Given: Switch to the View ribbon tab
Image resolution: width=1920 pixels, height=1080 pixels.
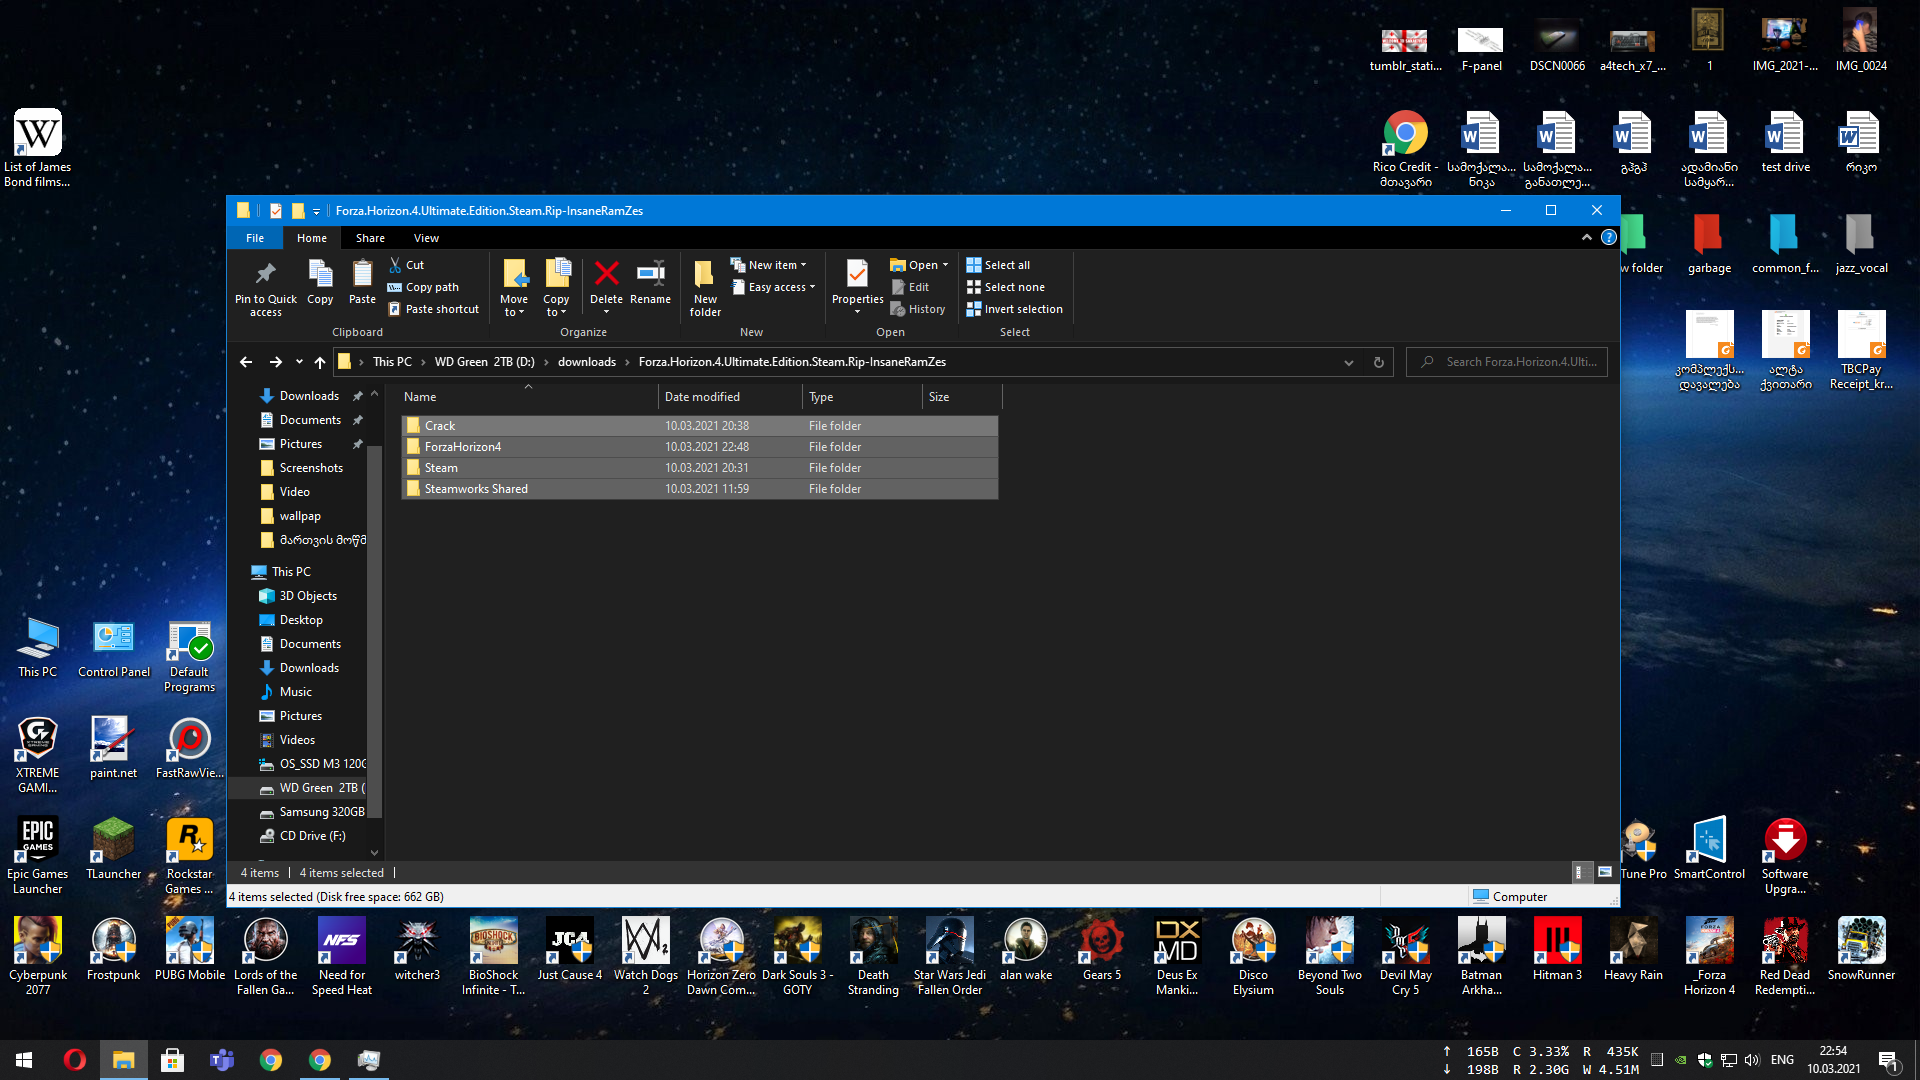Looking at the screenshot, I should (426, 238).
